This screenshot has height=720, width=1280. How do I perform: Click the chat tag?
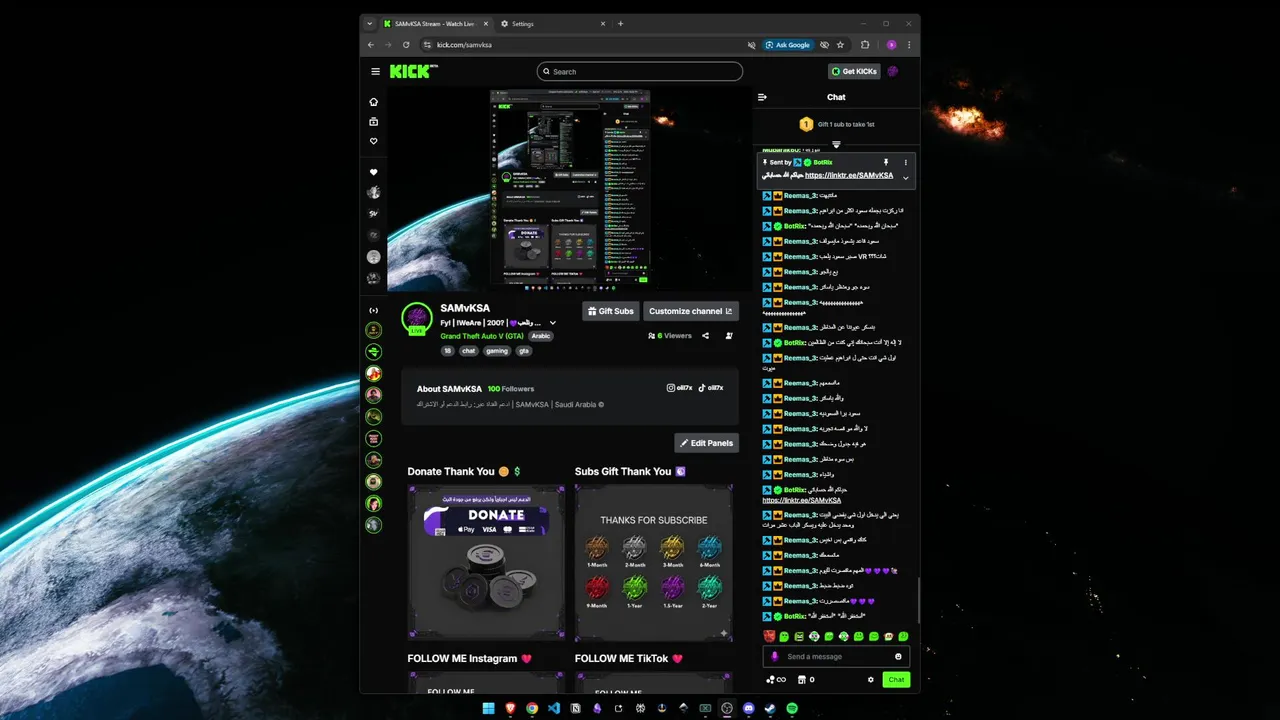click(468, 351)
